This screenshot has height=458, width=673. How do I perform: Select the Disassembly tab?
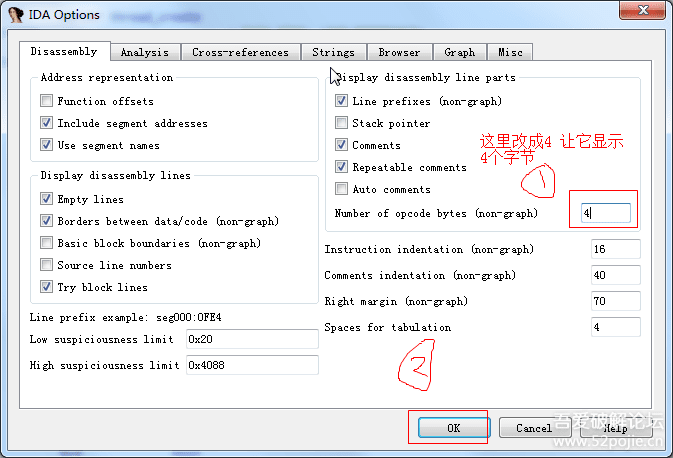(64, 52)
